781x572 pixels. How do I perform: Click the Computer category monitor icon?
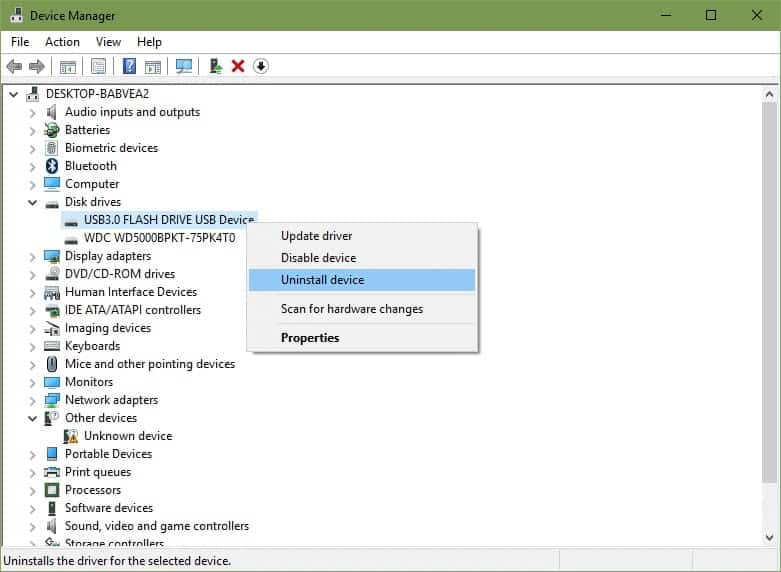52,184
